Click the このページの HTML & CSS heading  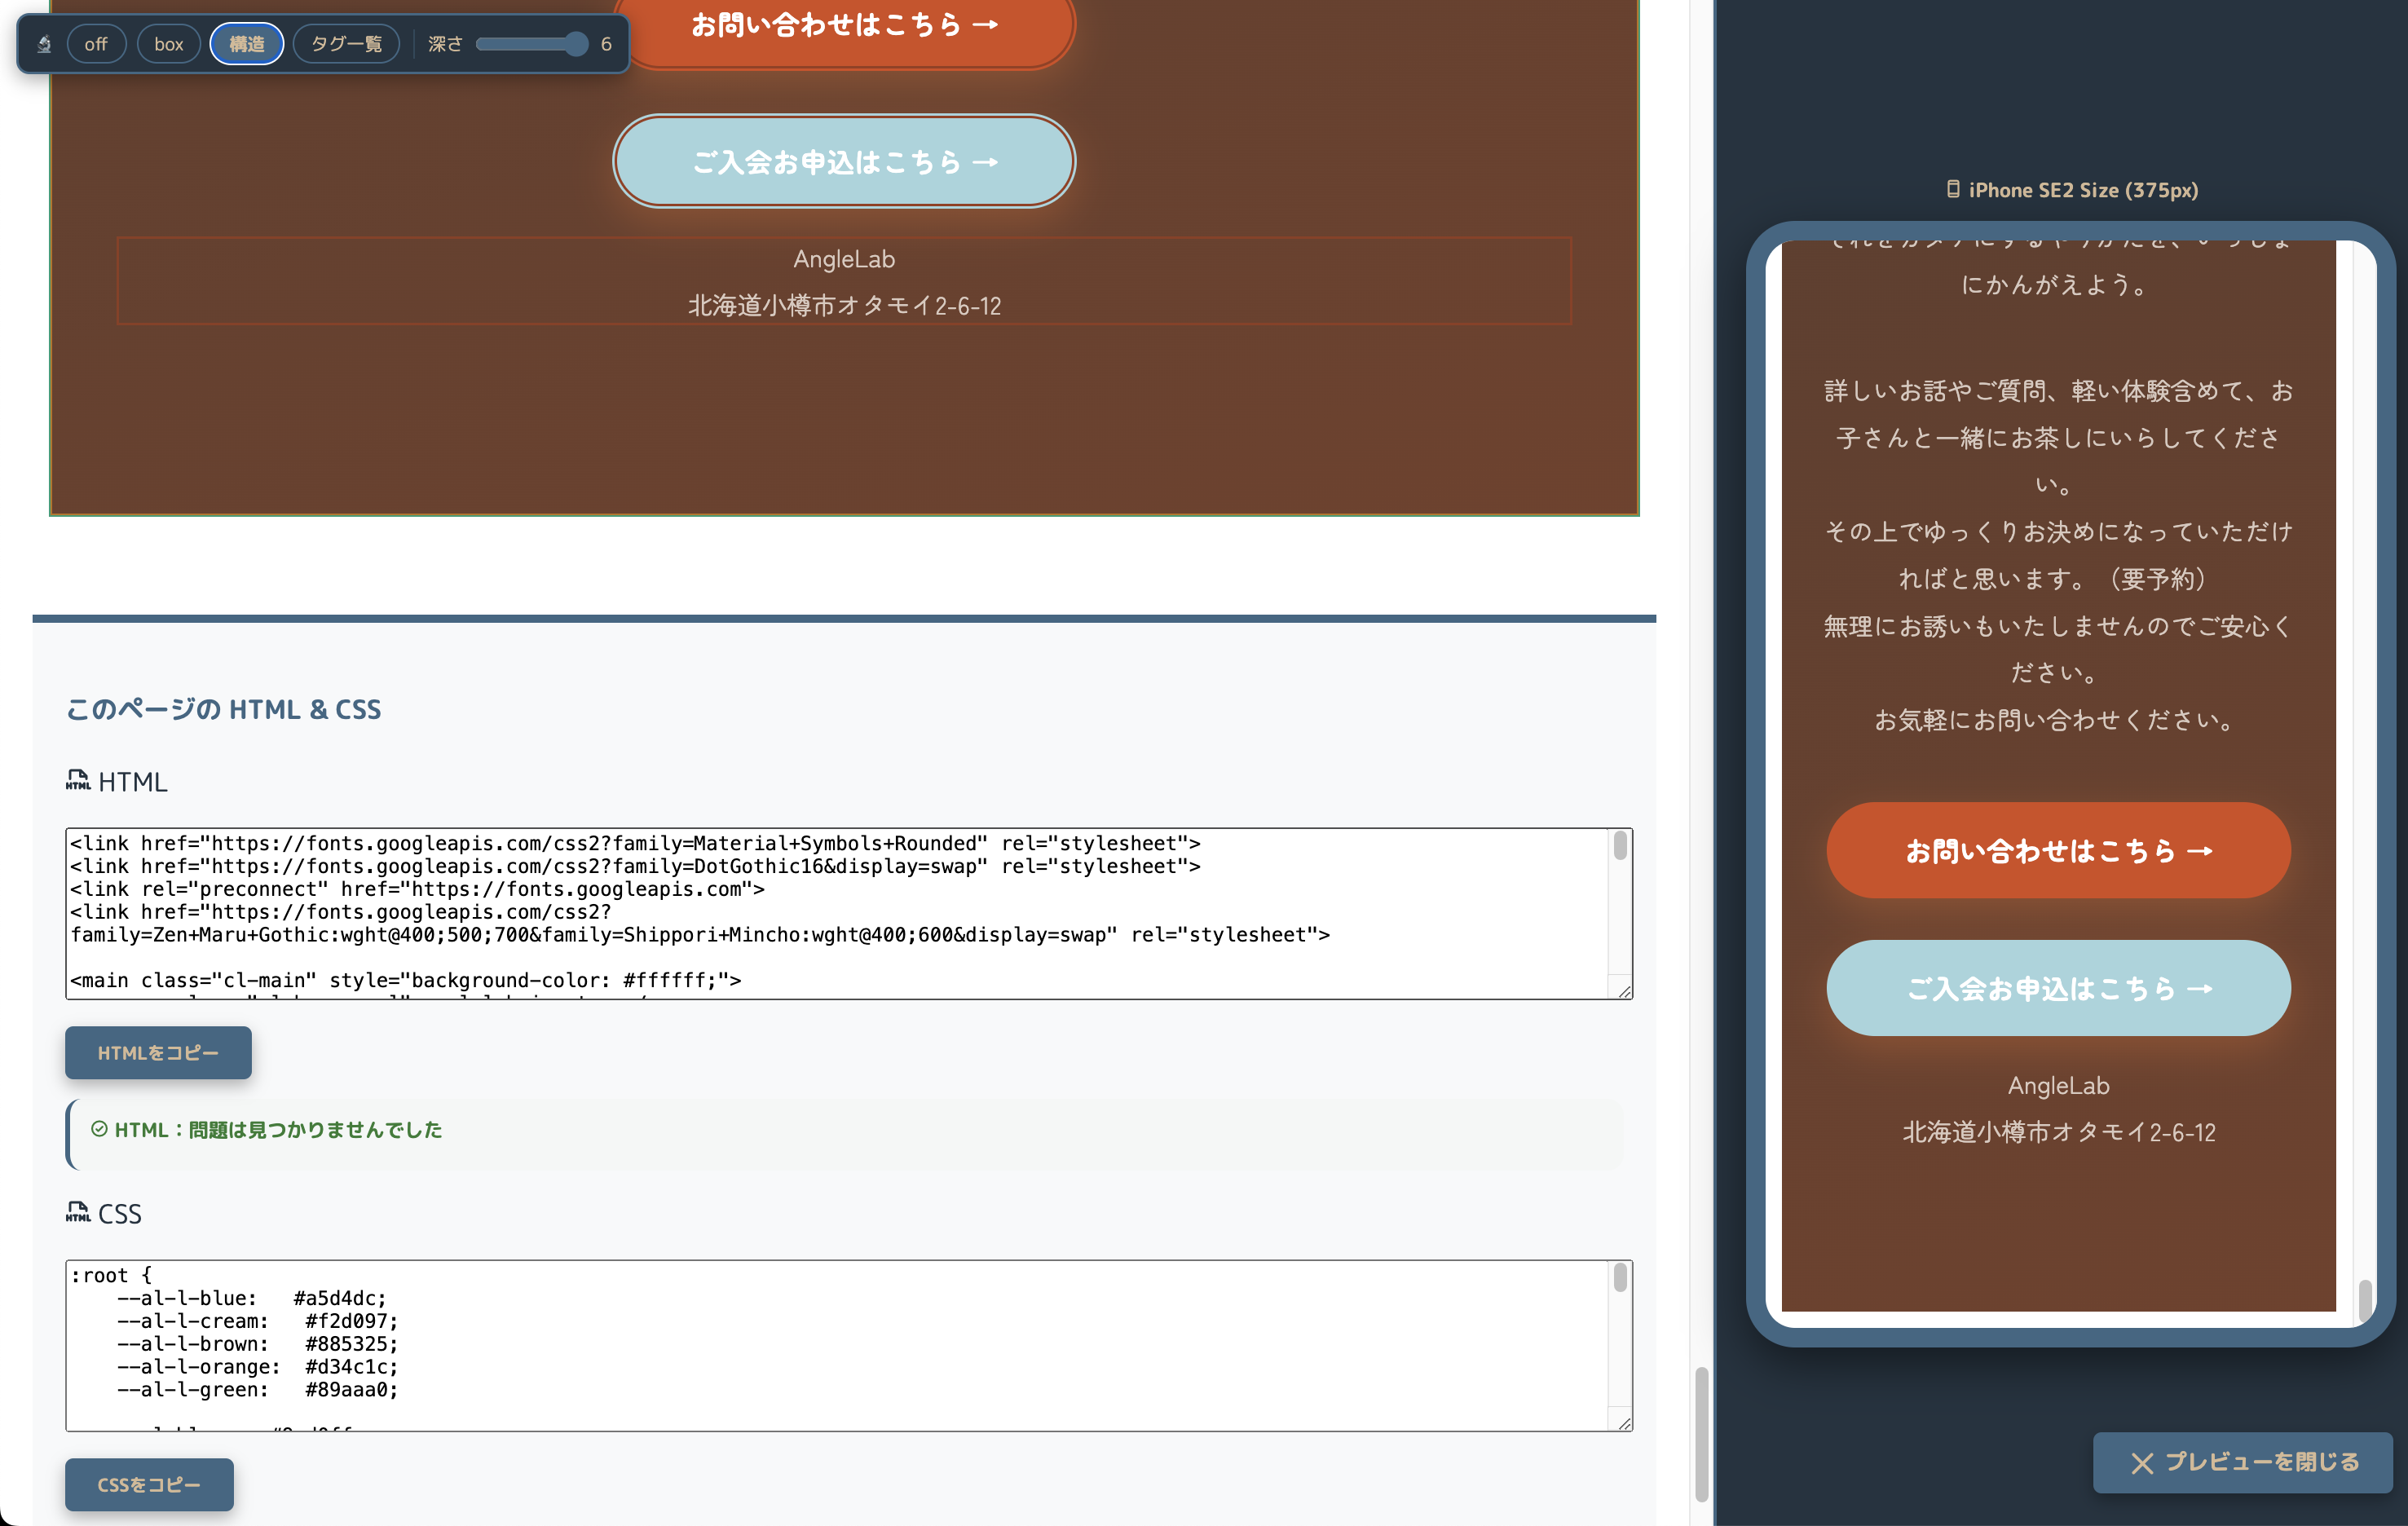tap(224, 709)
